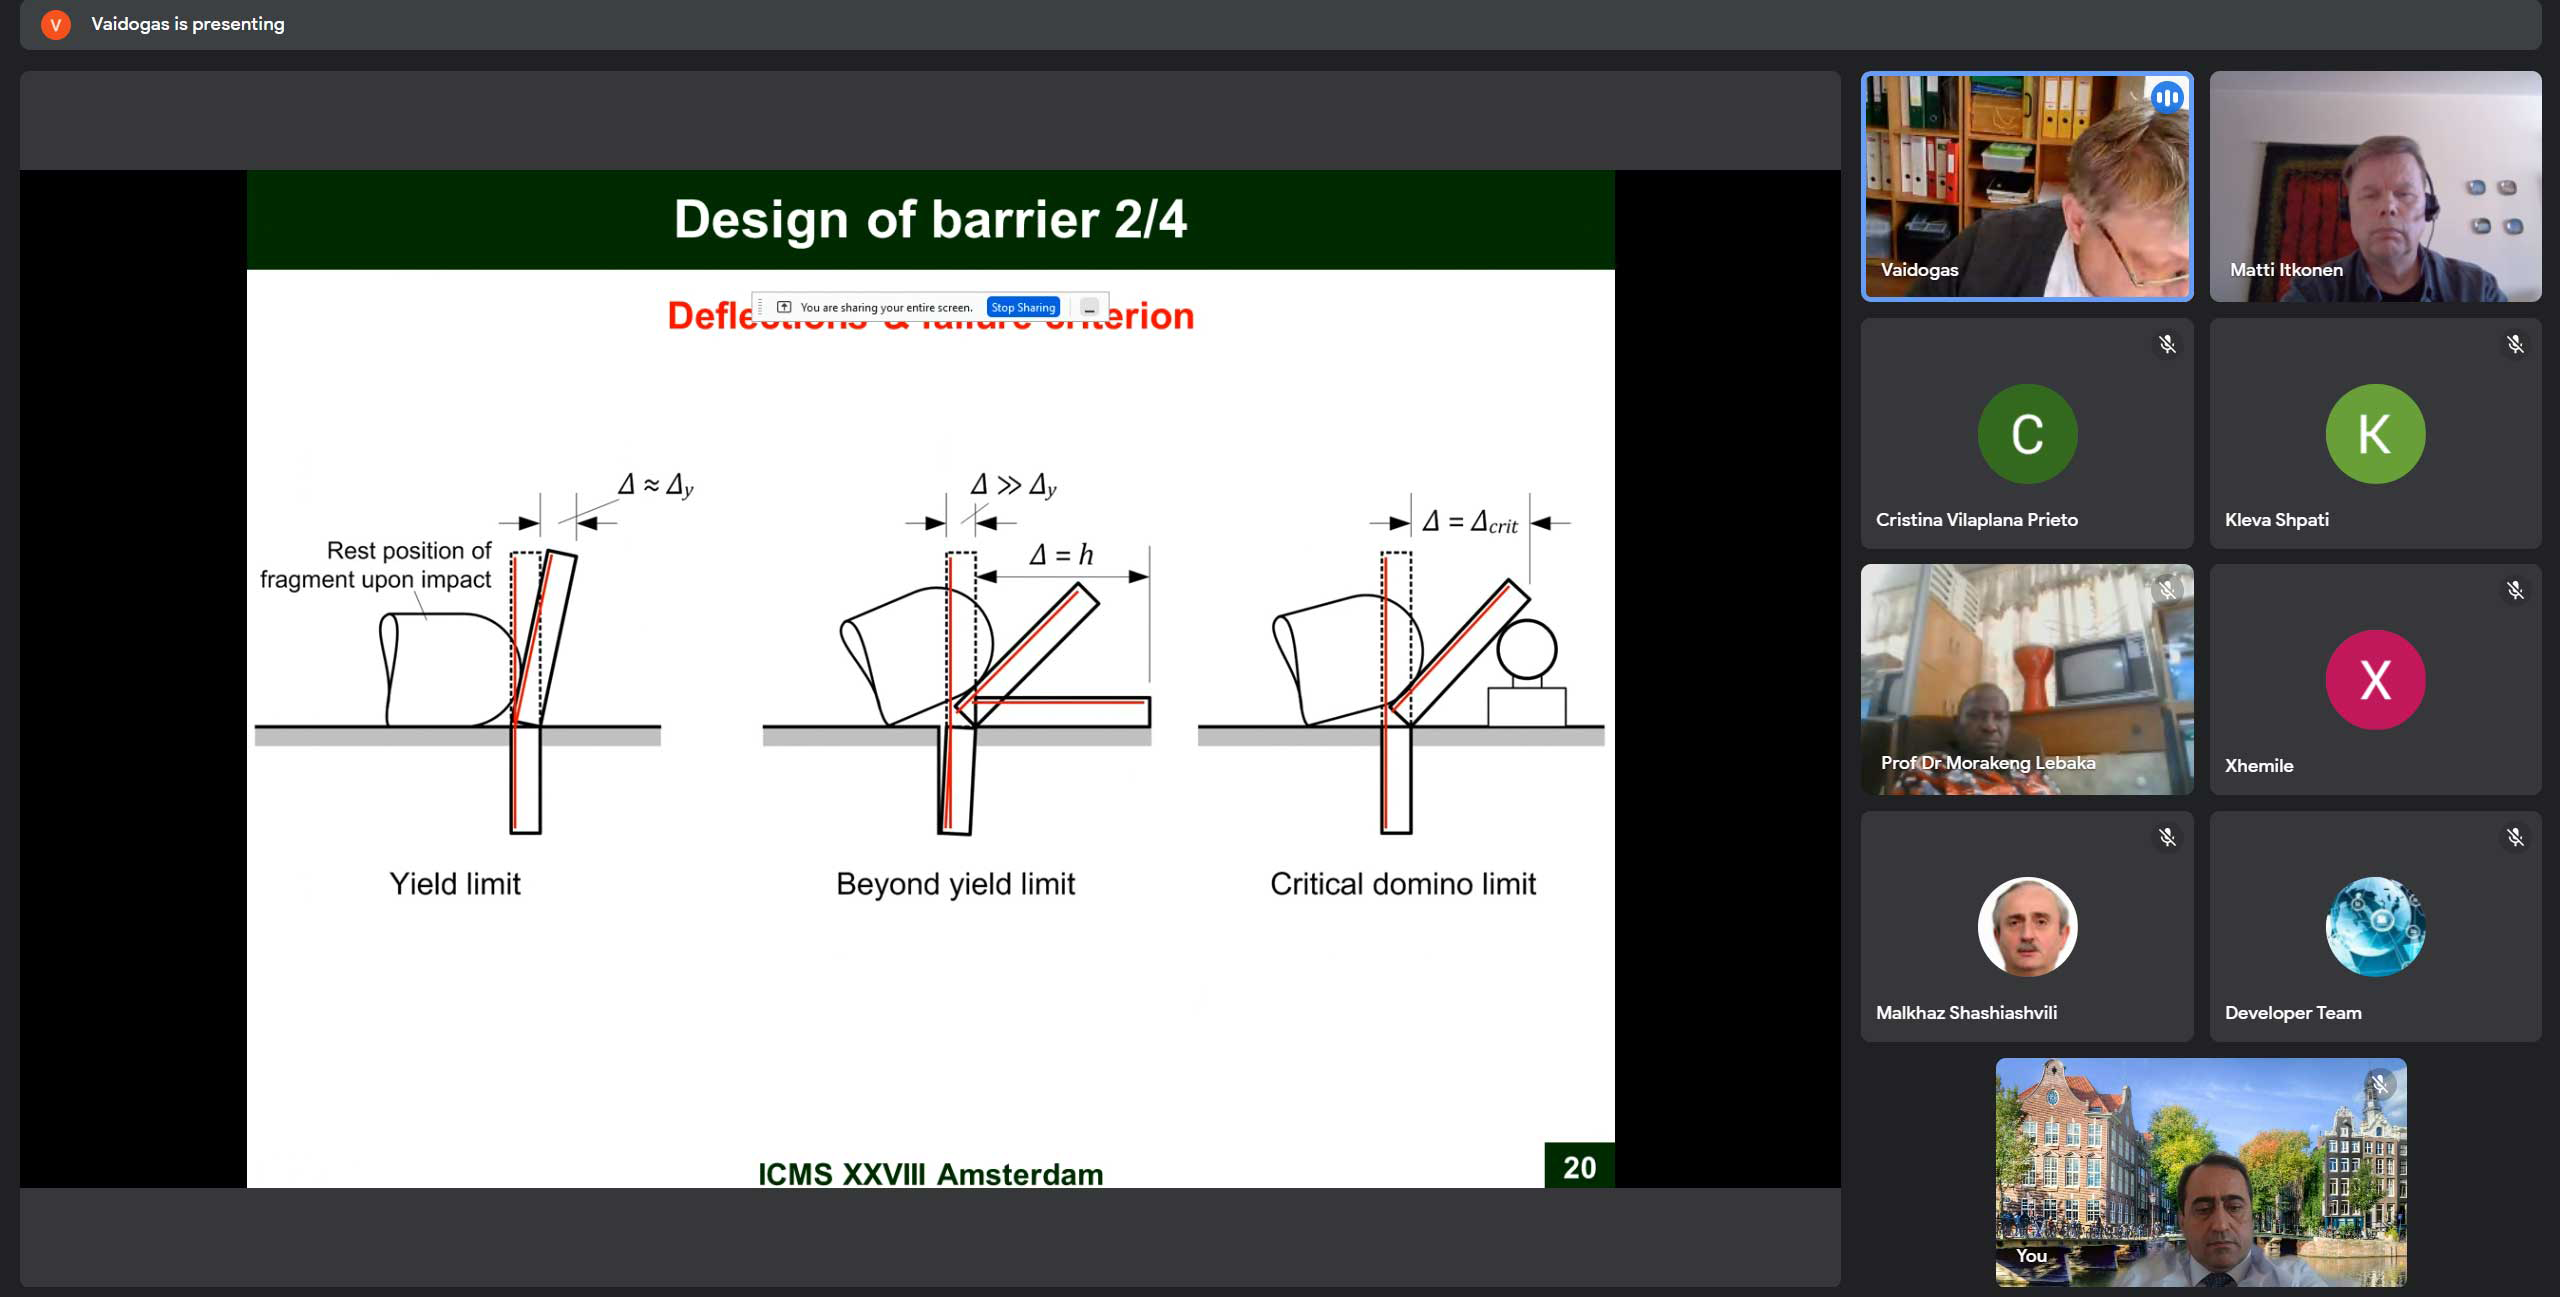Click muted mic icon on Xhemile tile
Viewport: 2560px width, 1297px height.
click(x=2514, y=591)
